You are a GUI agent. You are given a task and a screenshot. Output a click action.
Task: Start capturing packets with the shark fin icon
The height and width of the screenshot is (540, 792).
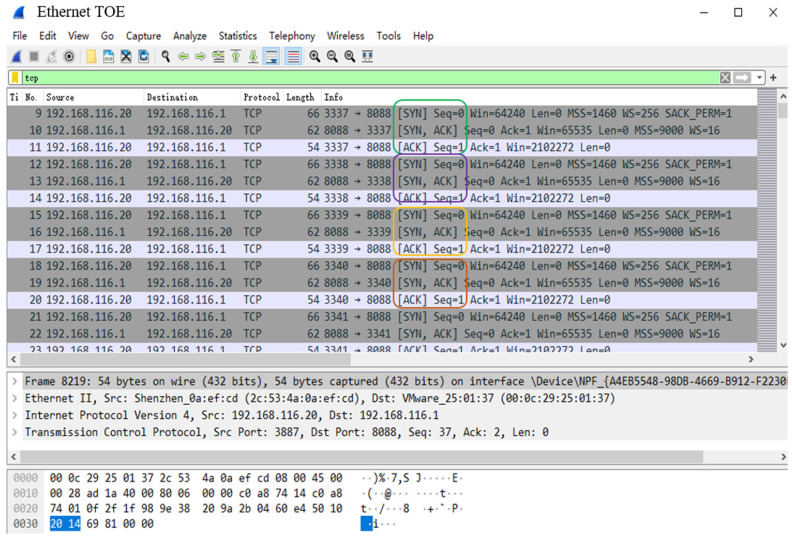click(17, 57)
